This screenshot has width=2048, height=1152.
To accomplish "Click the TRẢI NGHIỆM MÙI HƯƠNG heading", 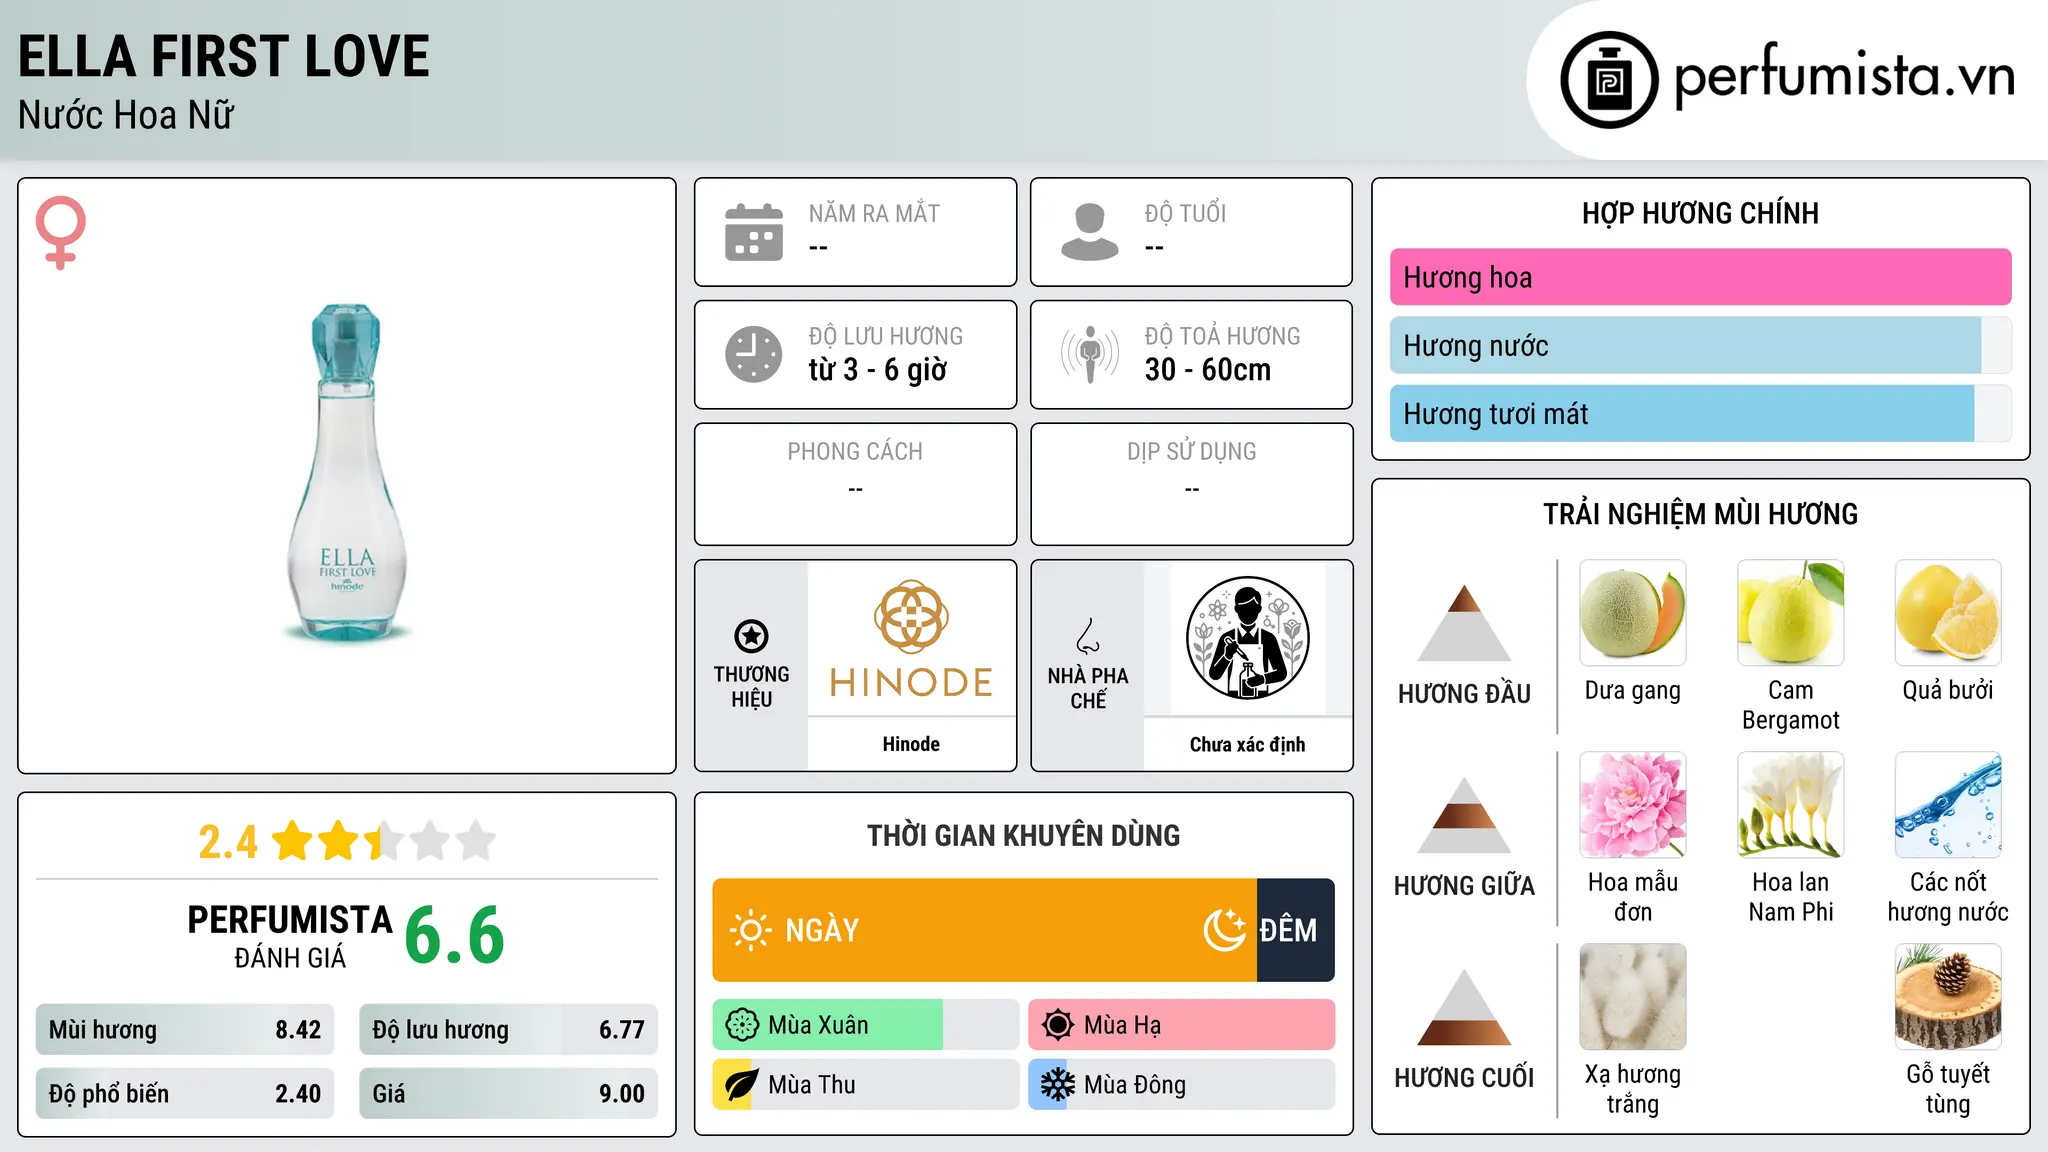I will click(x=1700, y=514).
